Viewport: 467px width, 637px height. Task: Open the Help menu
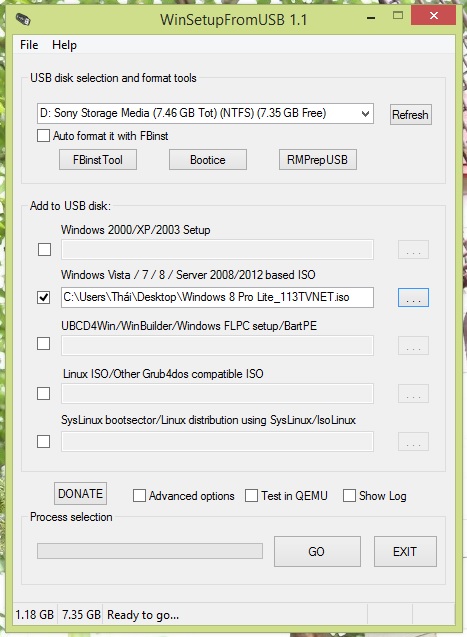coord(64,45)
